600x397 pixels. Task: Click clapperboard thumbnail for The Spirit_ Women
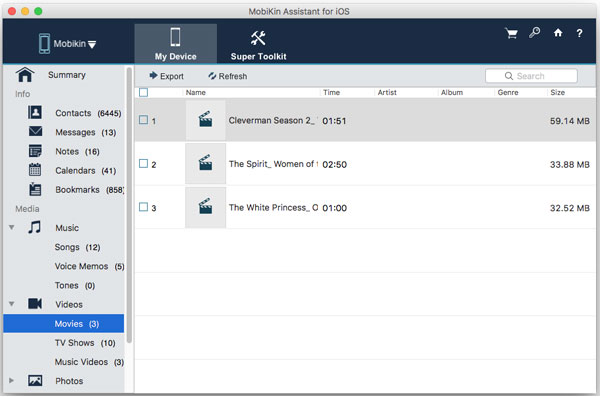[205, 164]
